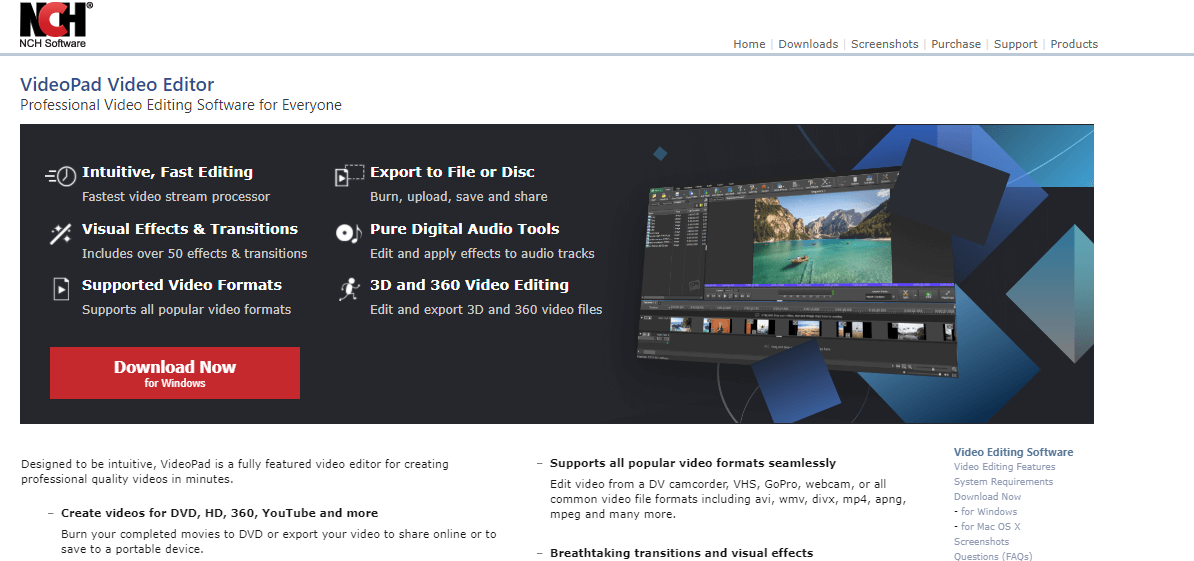Select the for Mac OS X sidebar link
The image size is (1194, 561).
tap(990, 527)
